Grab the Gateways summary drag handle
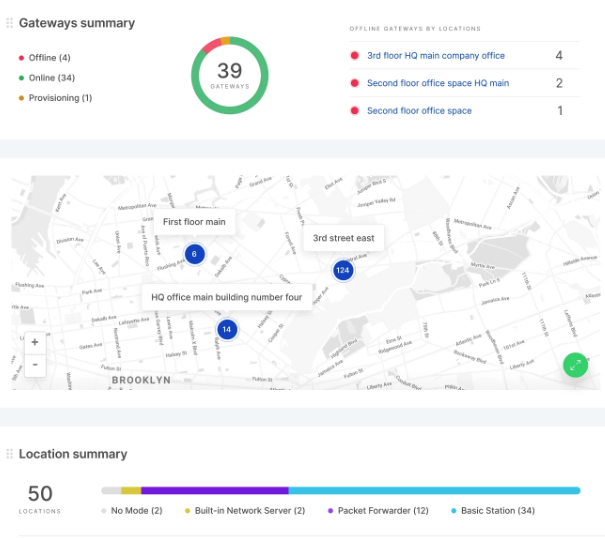This screenshot has height=538, width=605. (11, 23)
